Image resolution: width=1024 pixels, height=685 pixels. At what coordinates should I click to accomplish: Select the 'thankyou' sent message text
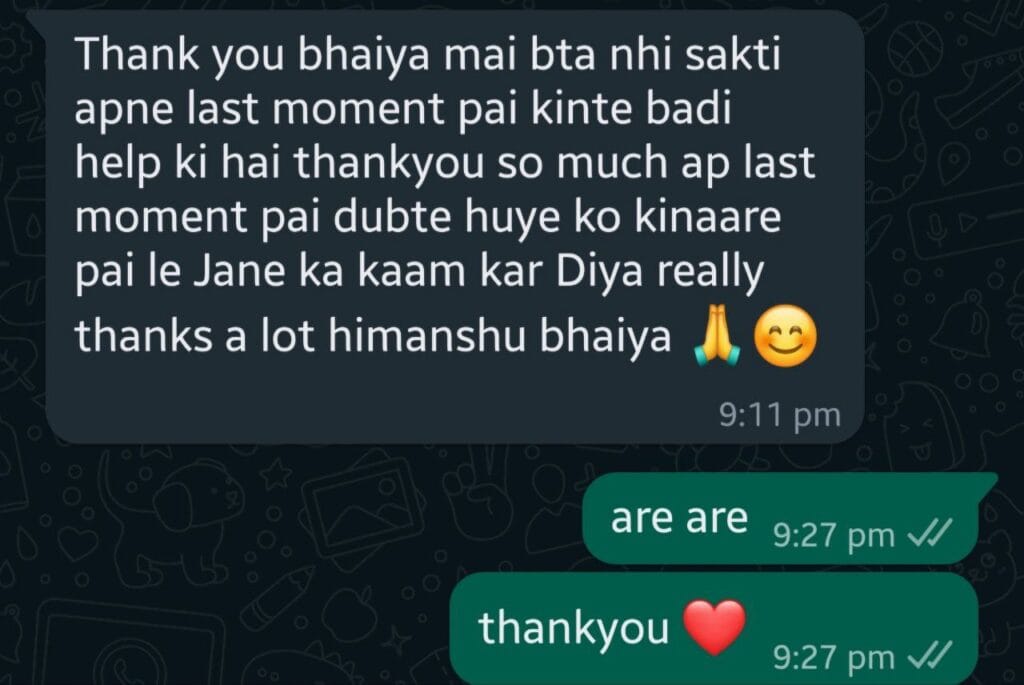coord(573,628)
